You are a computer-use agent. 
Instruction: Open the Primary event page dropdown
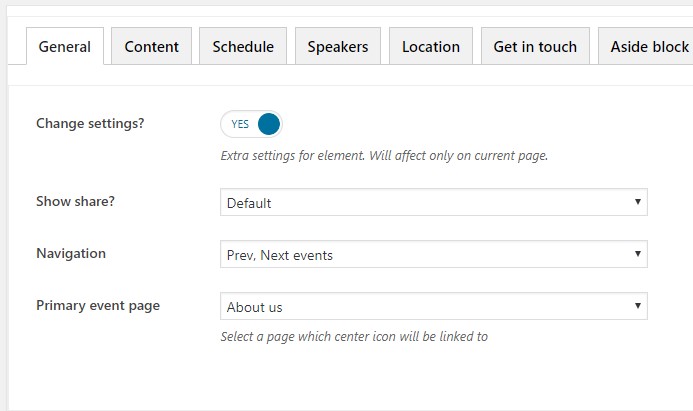(433, 307)
